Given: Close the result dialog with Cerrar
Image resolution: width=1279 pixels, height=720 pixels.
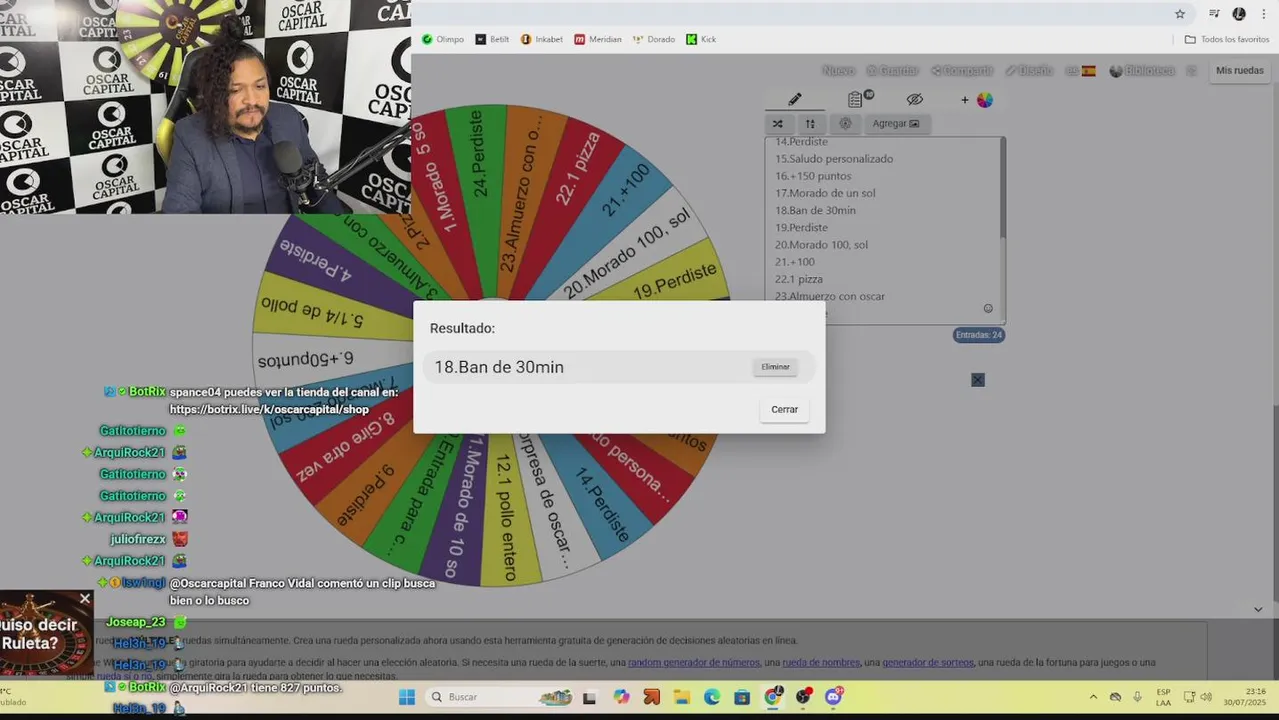Looking at the screenshot, I should [784, 409].
